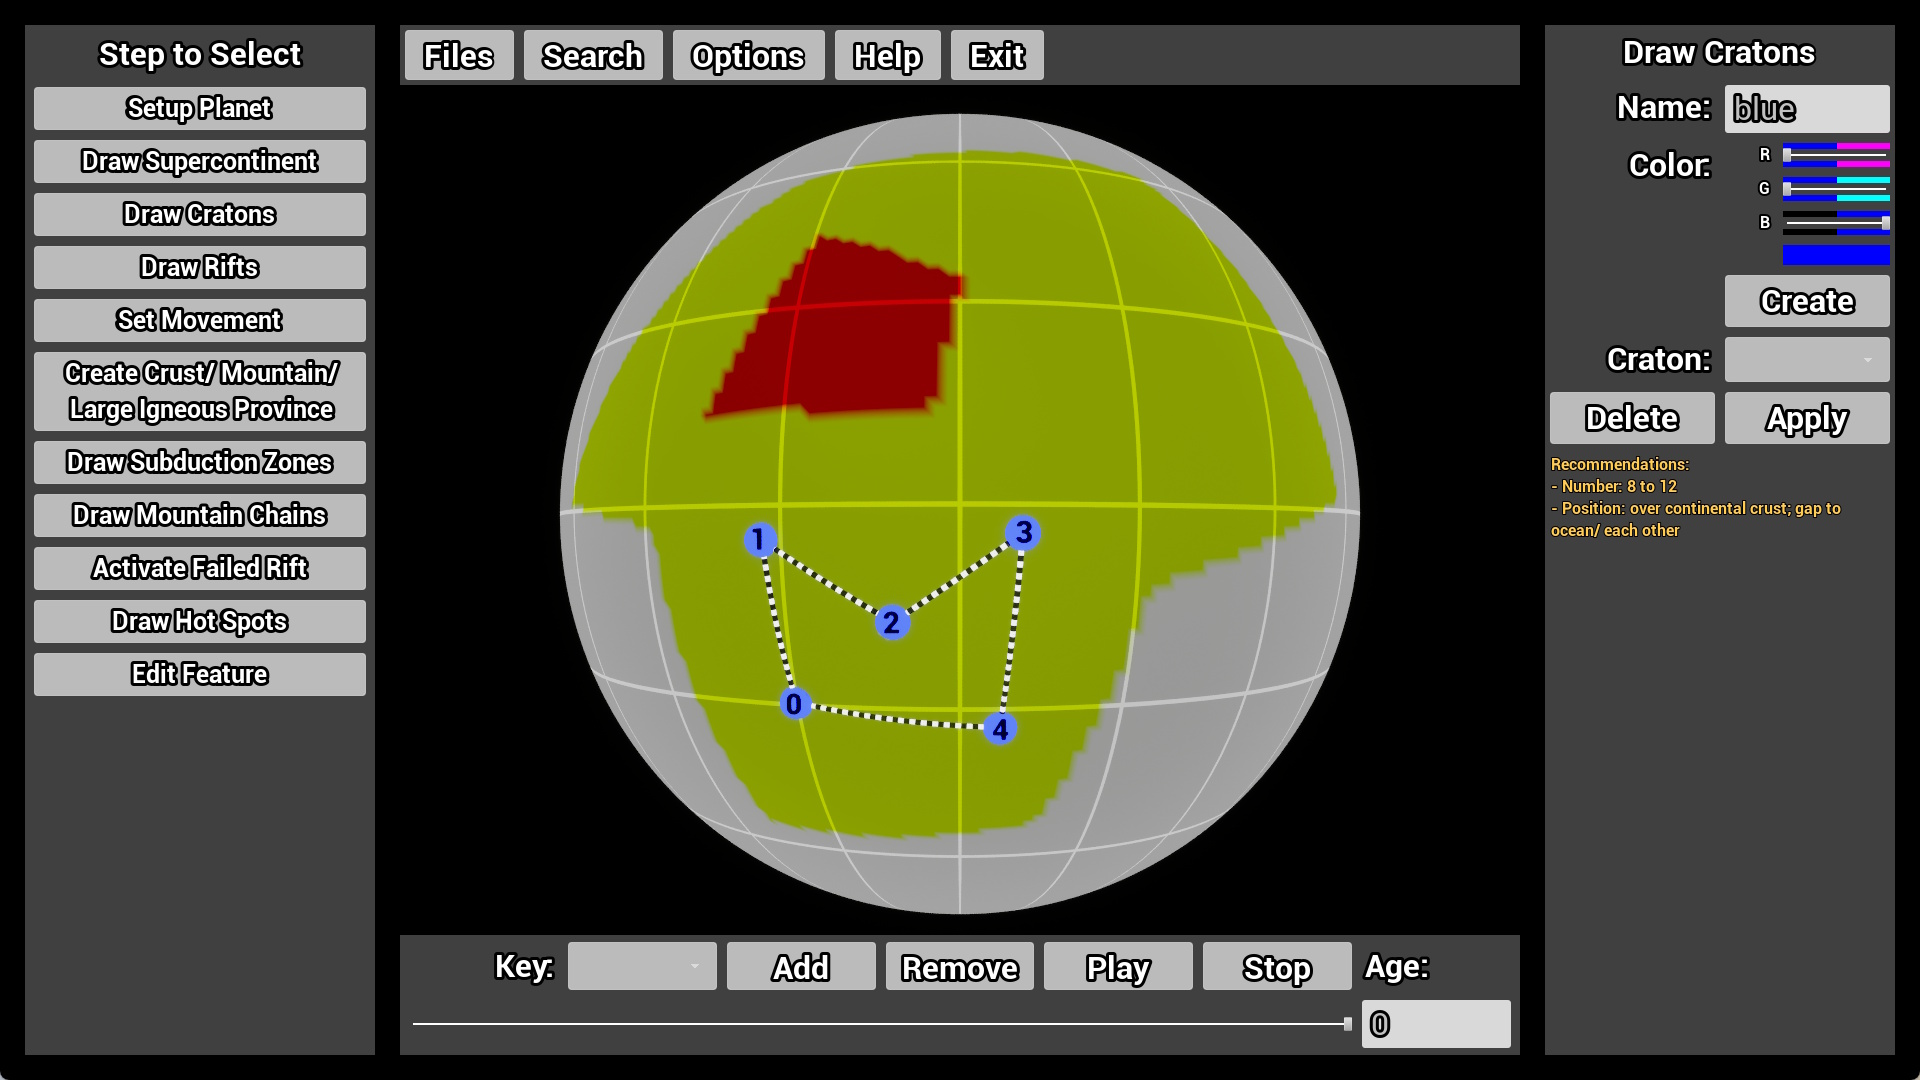The height and width of the screenshot is (1080, 1920).
Task: Select polygon vertex marker 2
Action: click(x=892, y=623)
